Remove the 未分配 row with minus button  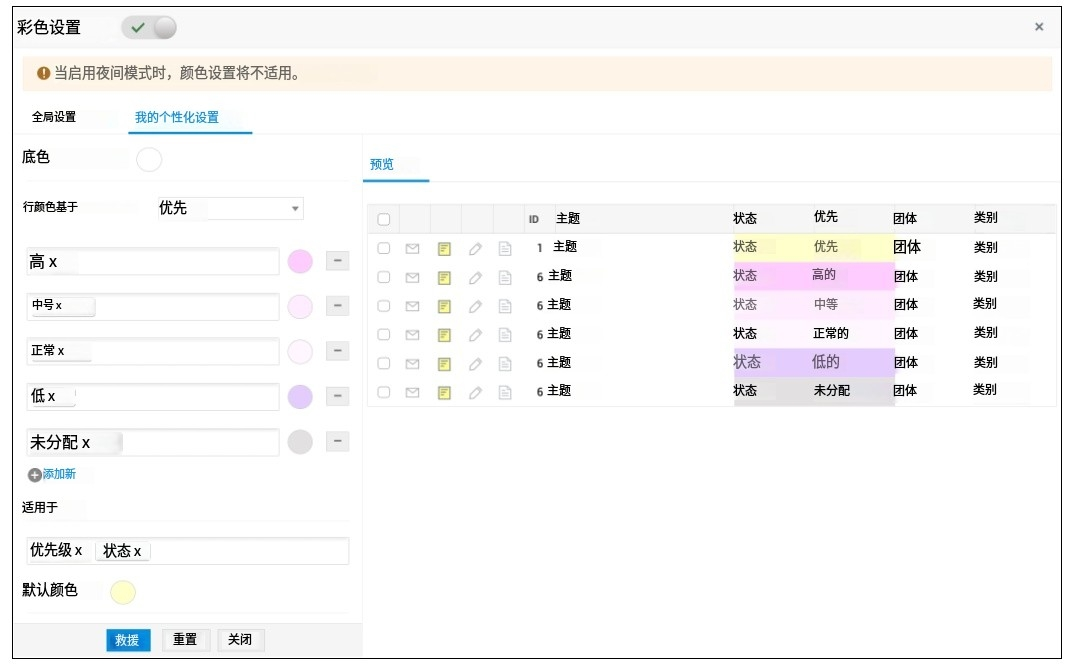[x=337, y=441]
